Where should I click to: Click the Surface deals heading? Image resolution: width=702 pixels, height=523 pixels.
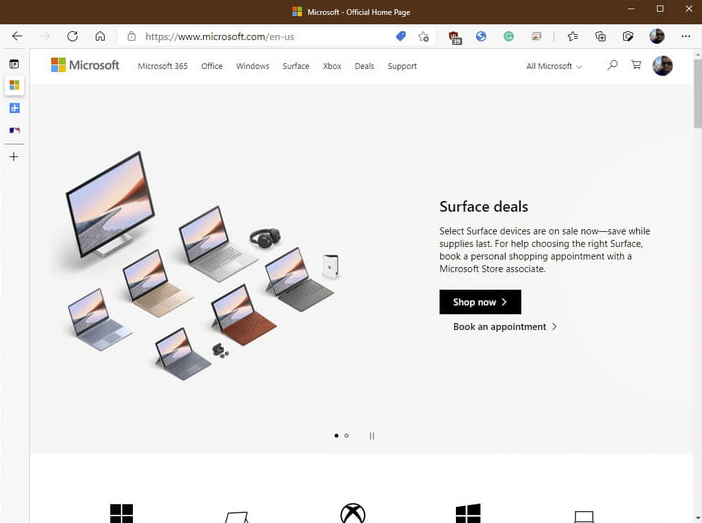(484, 206)
